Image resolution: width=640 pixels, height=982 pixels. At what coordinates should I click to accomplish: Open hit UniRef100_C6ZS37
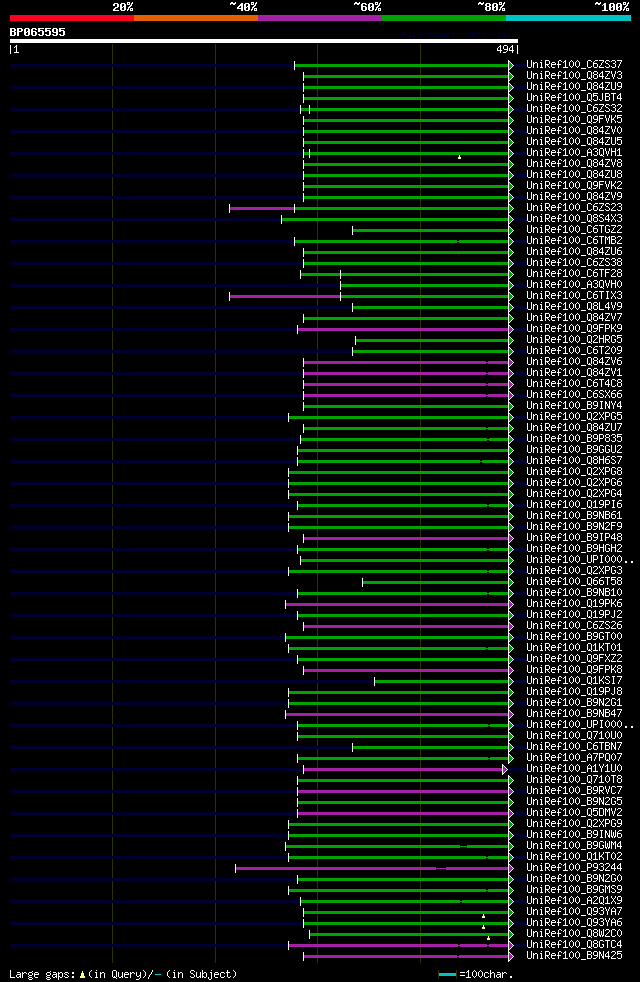tap(574, 65)
